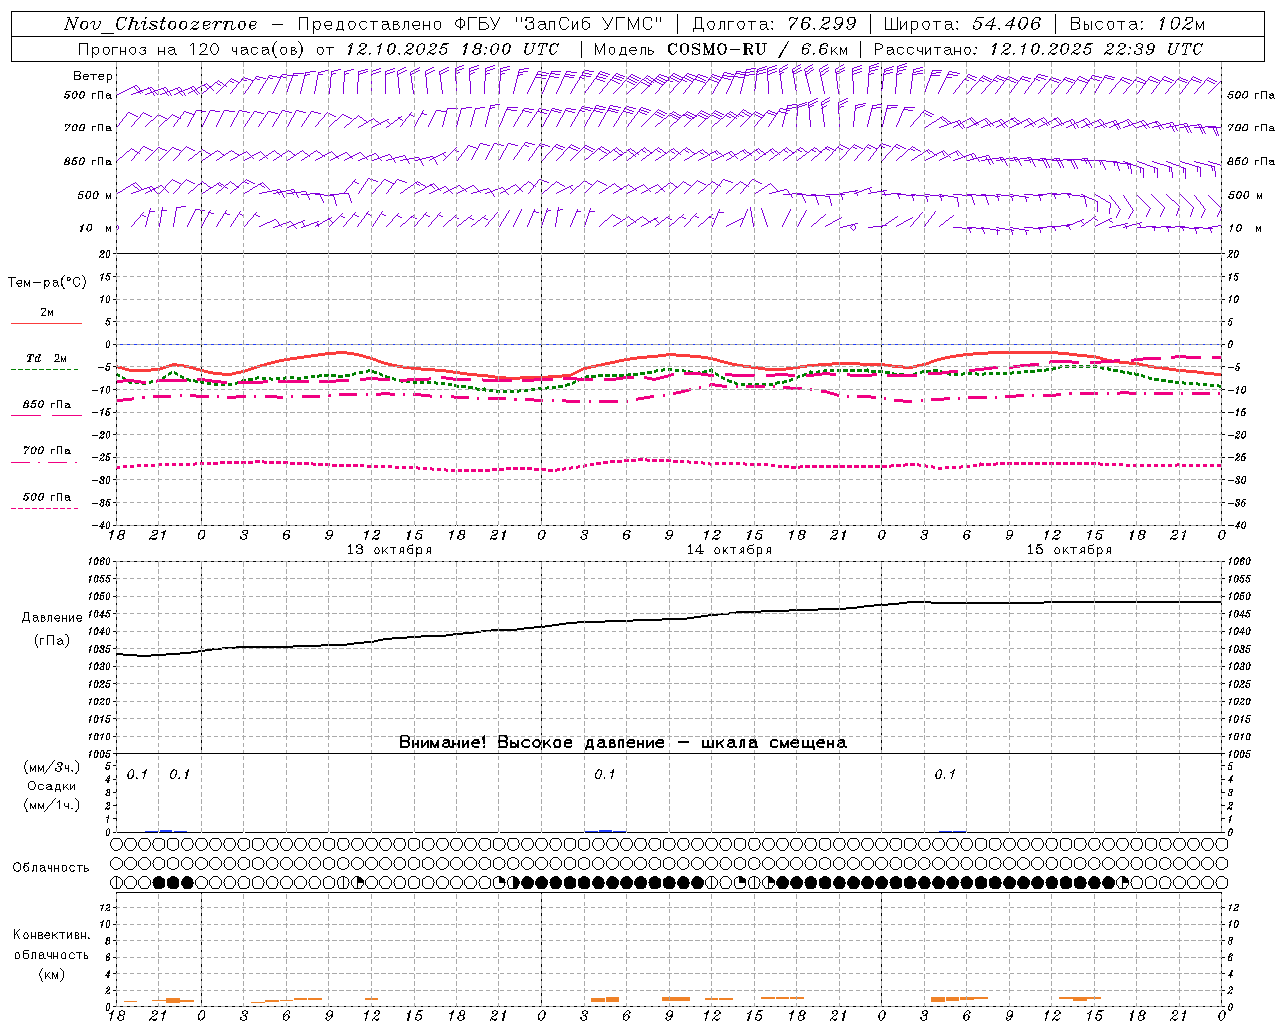Click the "Осадки" precipitation label
The width and height of the screenshot is (1280, 1024).
click(51, 786)
